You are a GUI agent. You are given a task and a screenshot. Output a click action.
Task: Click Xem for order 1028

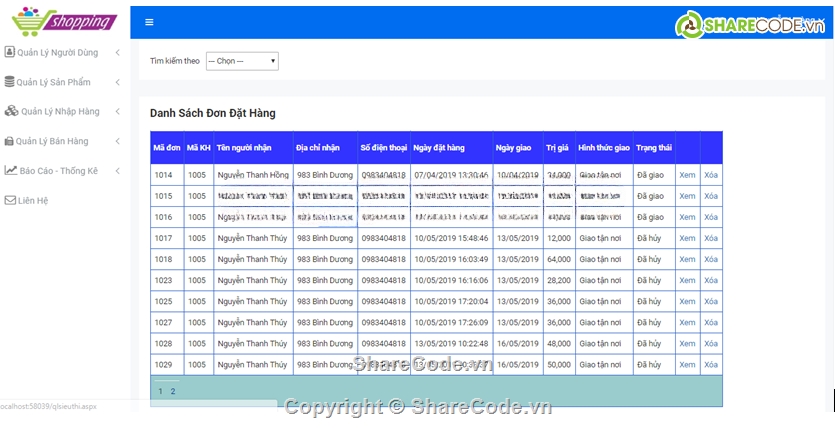pos(687,343)
